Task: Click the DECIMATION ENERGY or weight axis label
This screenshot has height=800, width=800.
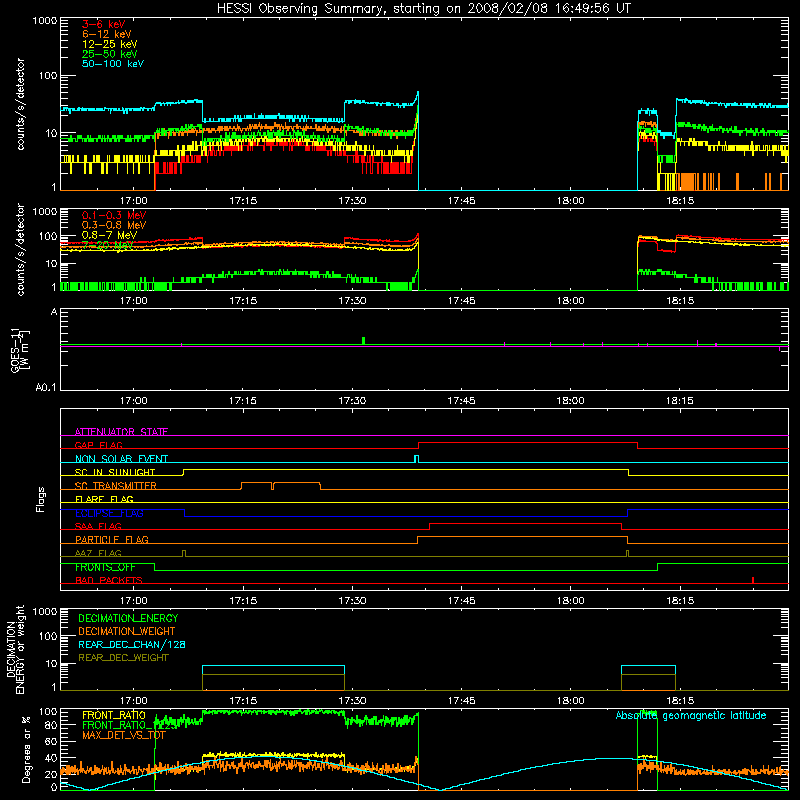Action: (x=15, y=649)
